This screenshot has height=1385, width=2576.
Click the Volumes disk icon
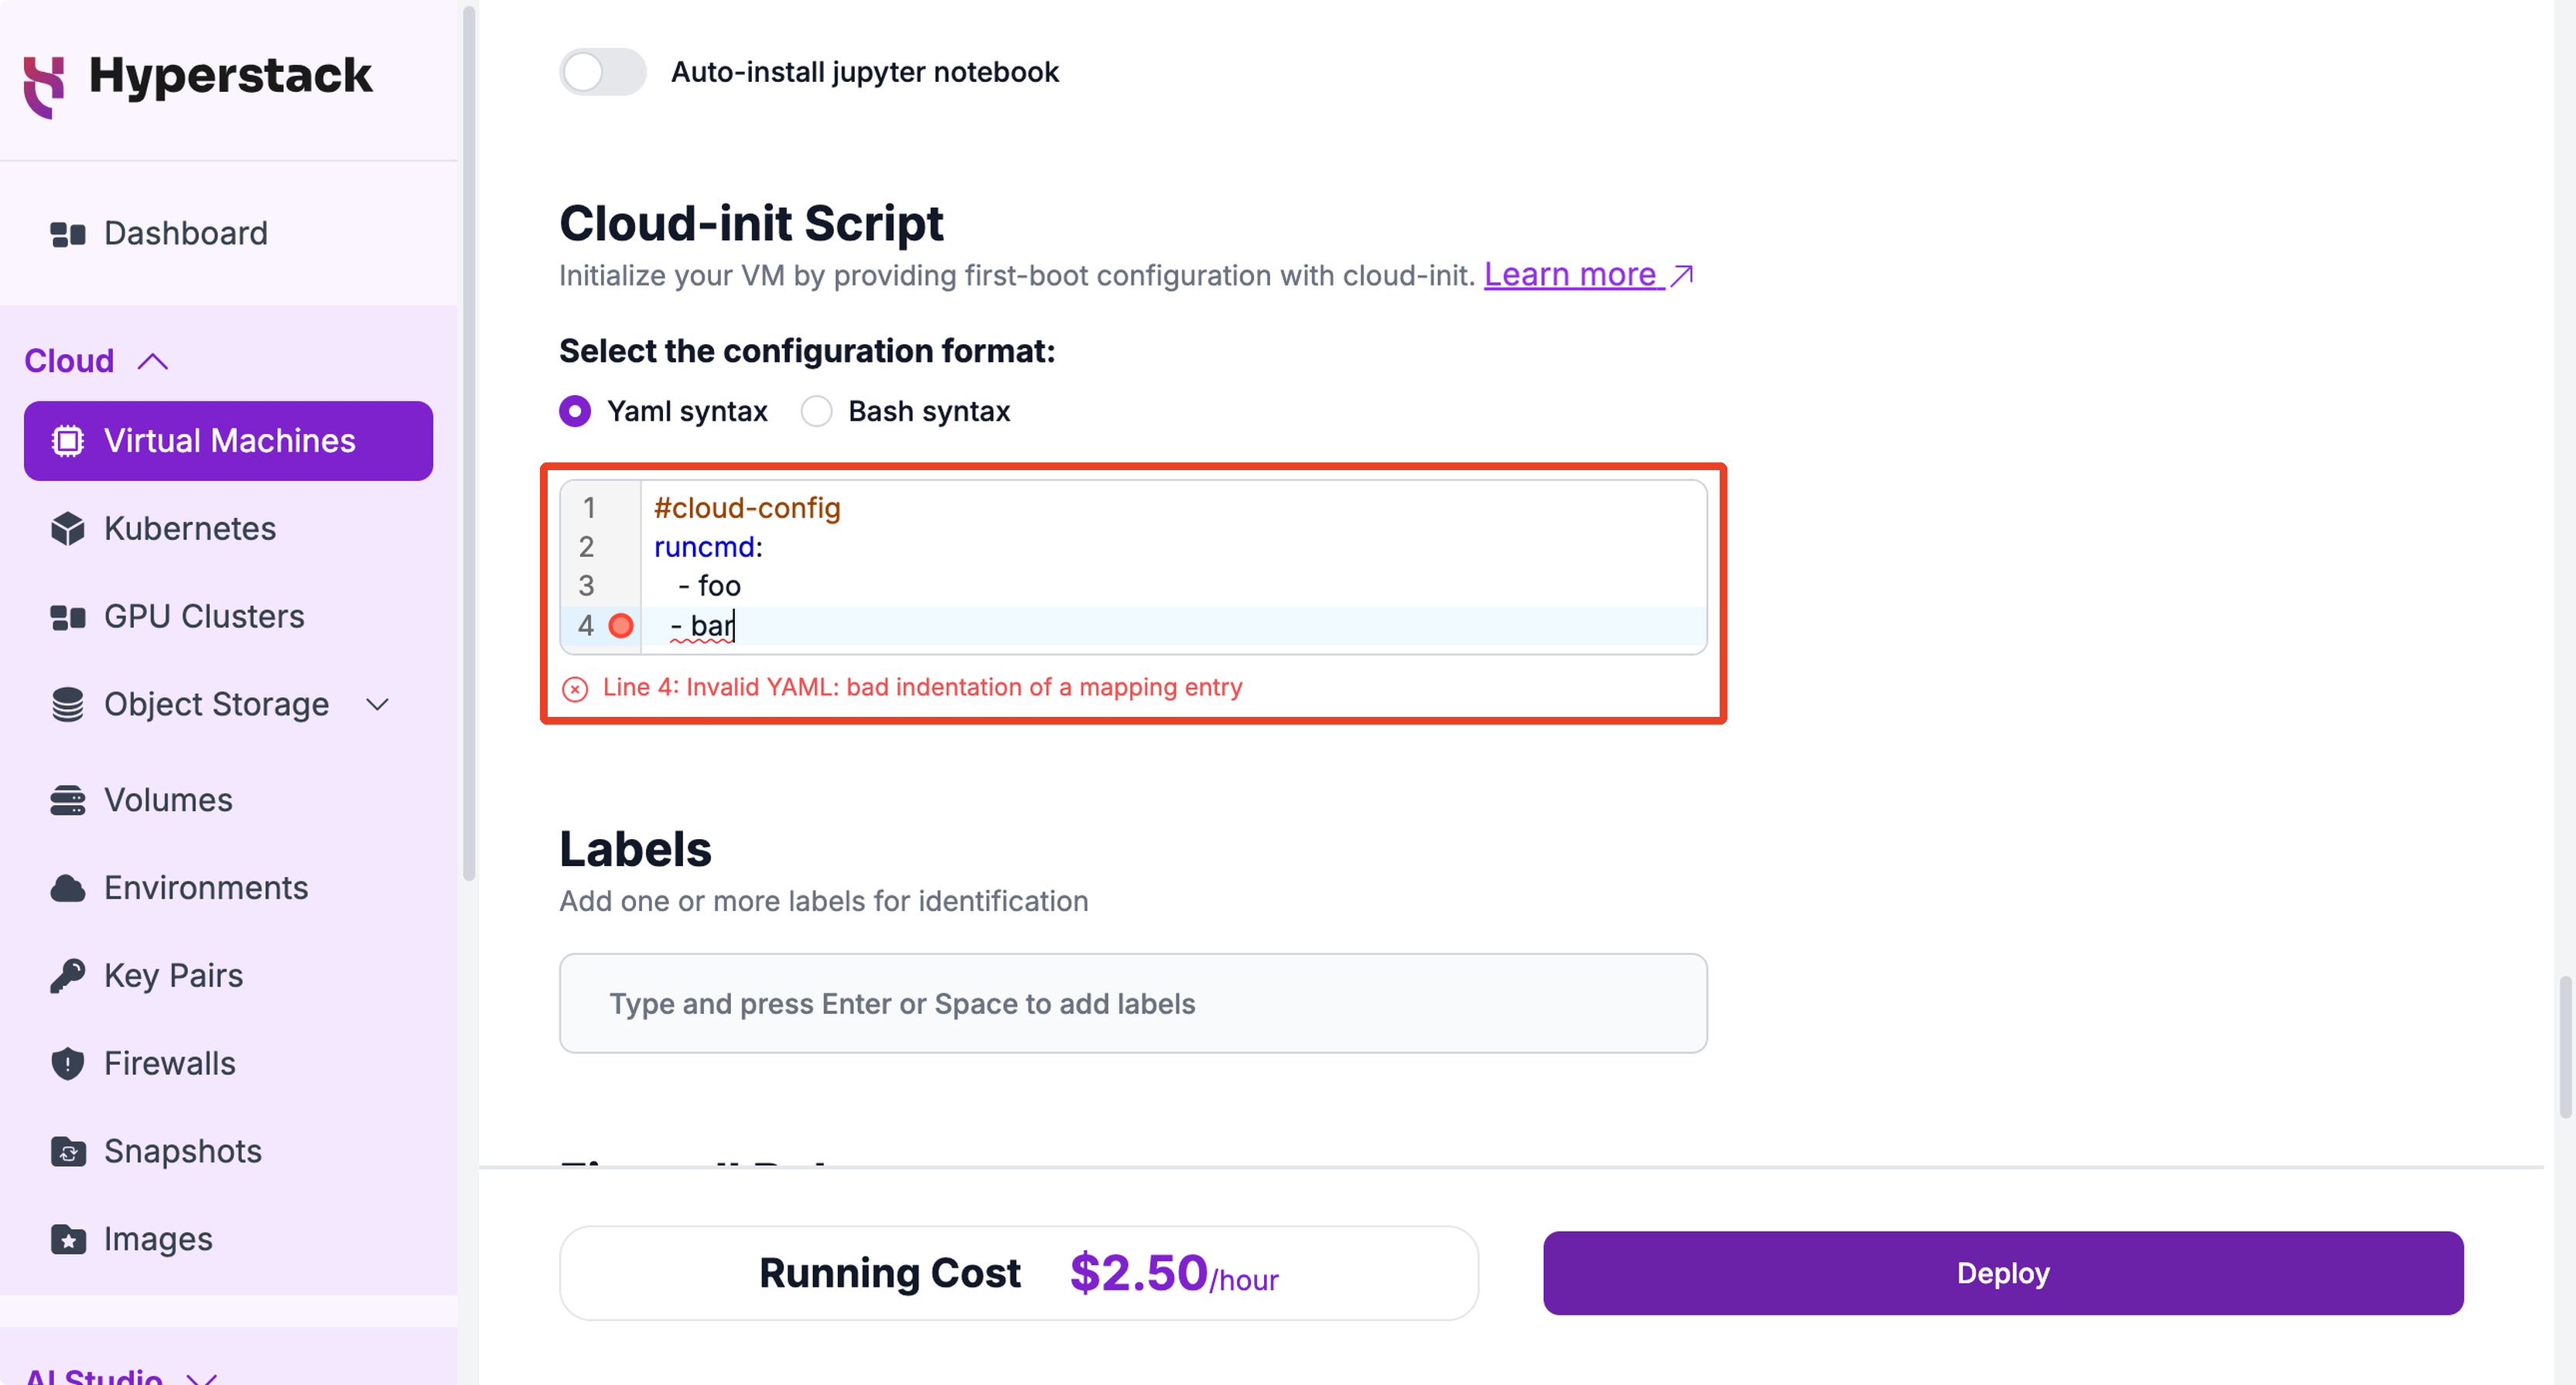coord(67,801)
